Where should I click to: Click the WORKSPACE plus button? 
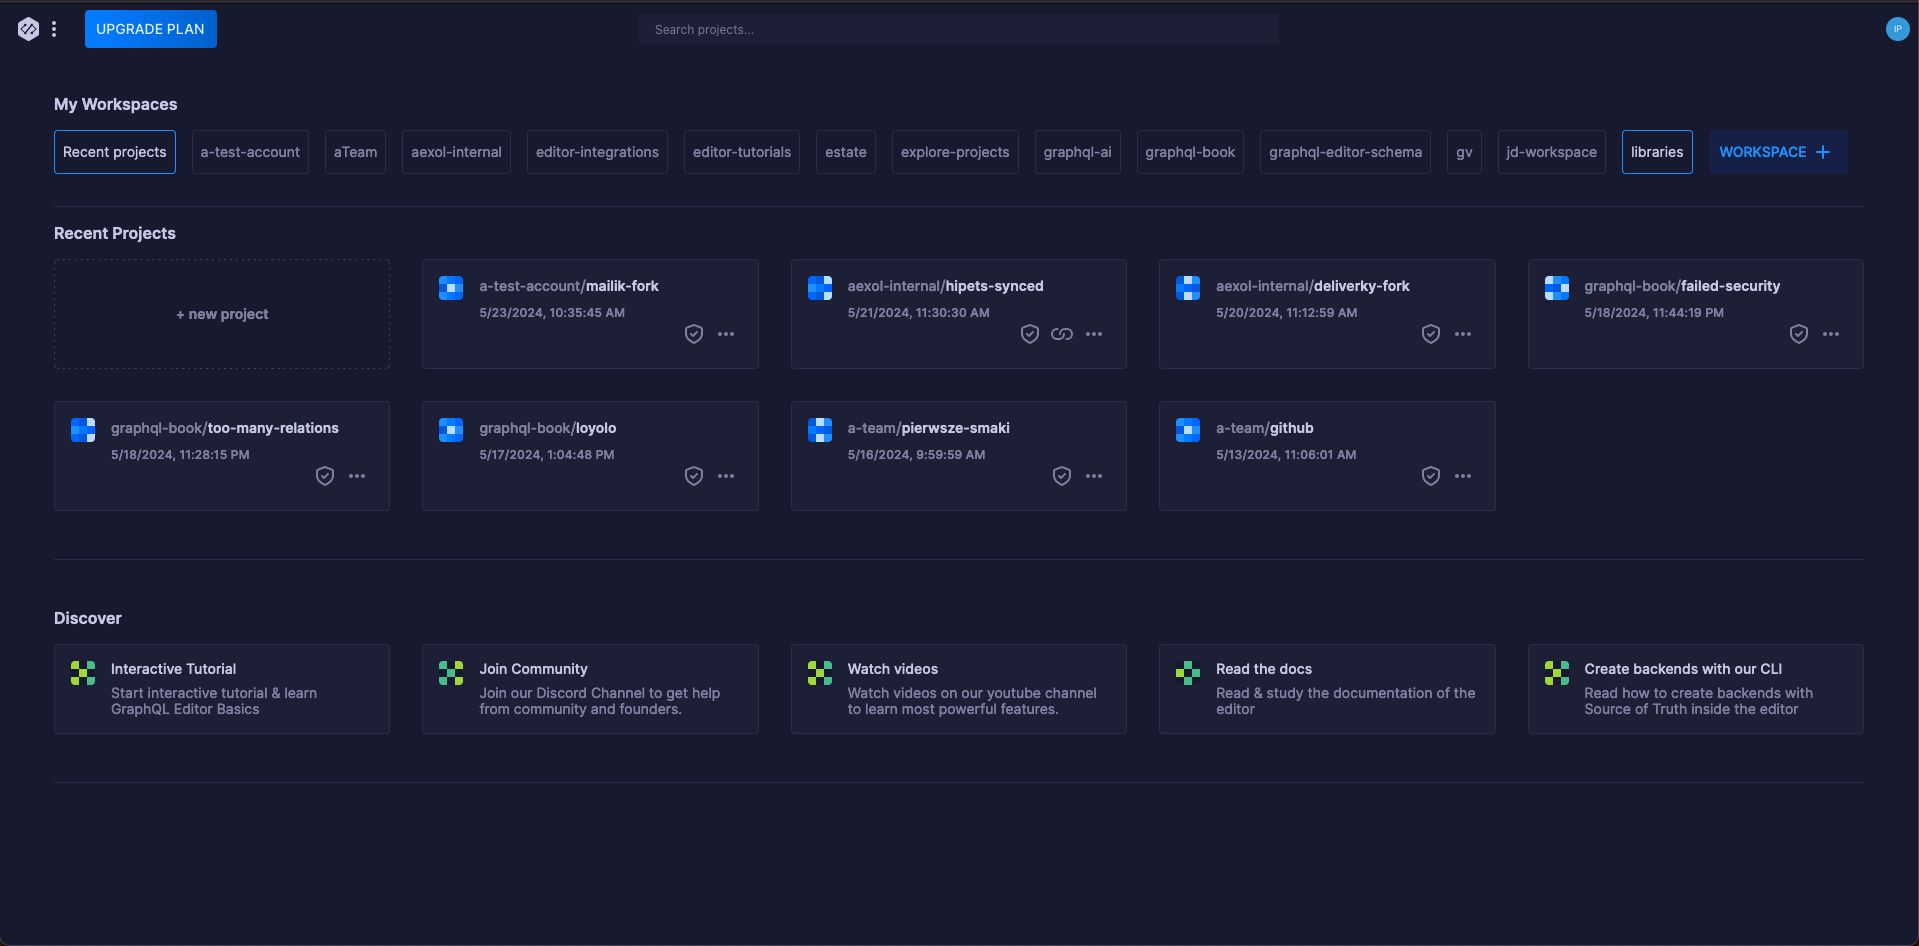tap(1777, 152)
